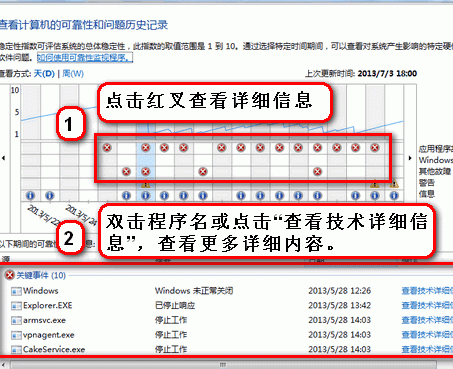Select the Windows entry in the event list

(41, 291)
